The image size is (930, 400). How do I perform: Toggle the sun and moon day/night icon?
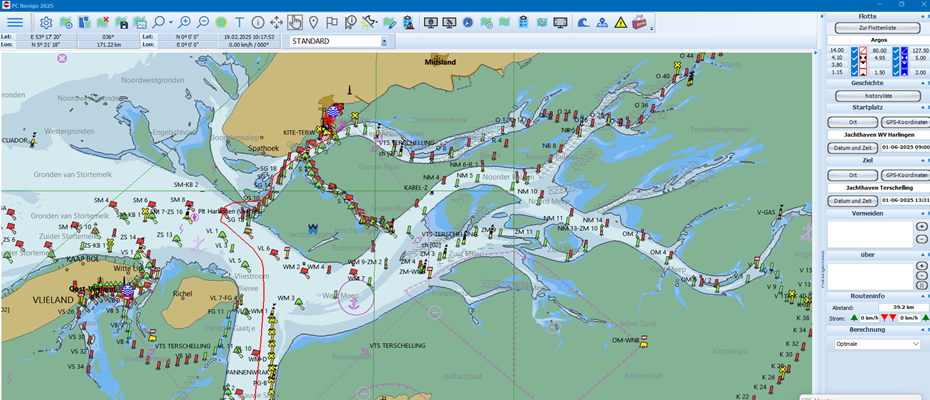[369, 23]
